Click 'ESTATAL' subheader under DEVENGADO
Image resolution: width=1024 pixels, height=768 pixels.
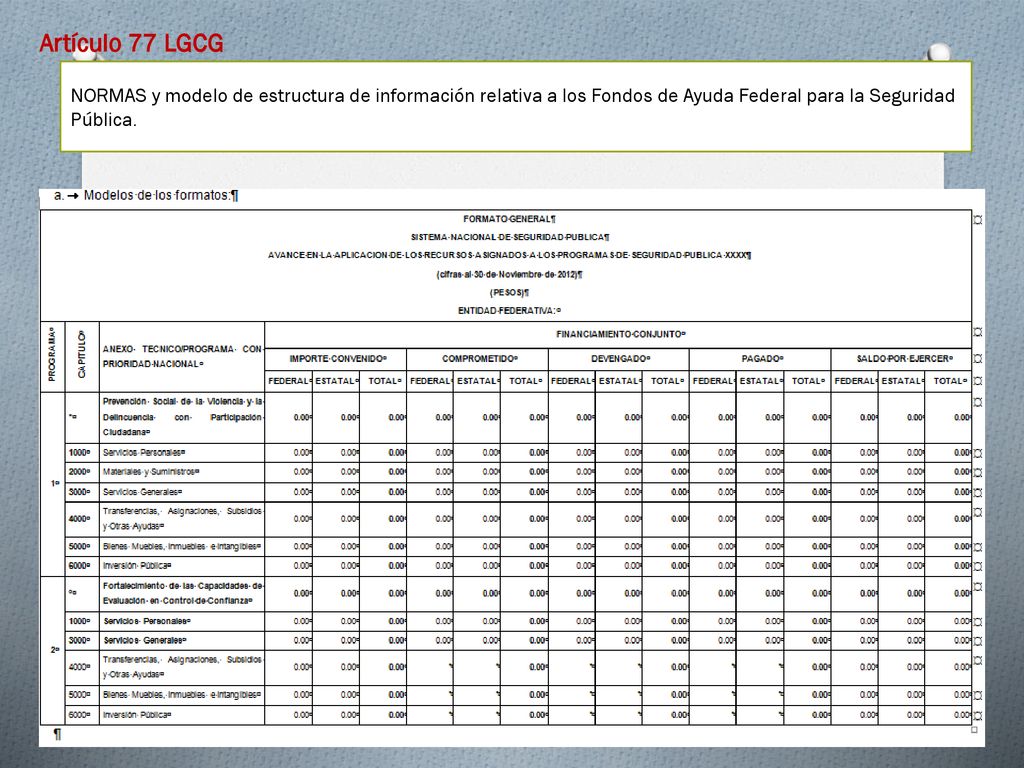pyautogui.click(x=619, y=381)
